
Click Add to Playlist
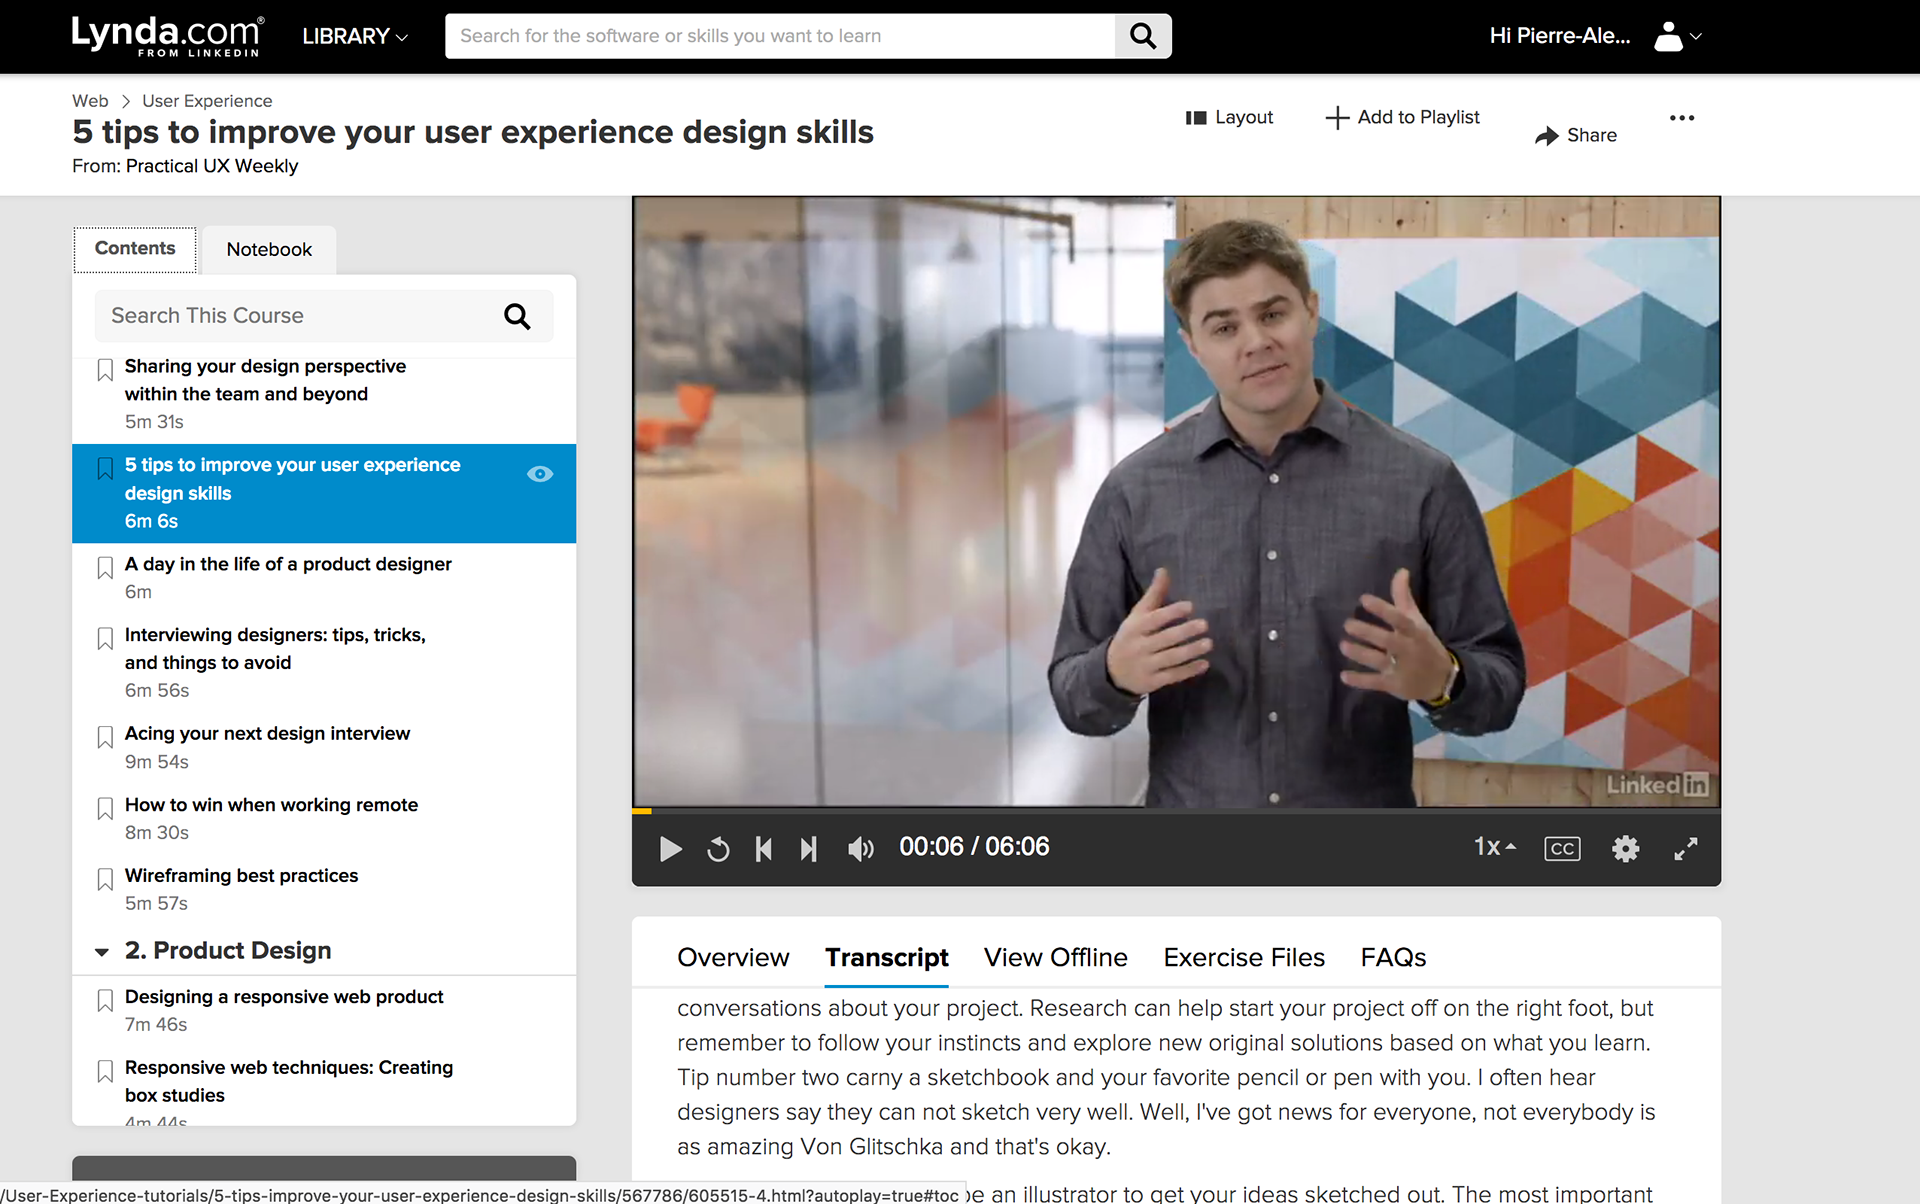pos(1402,117)
